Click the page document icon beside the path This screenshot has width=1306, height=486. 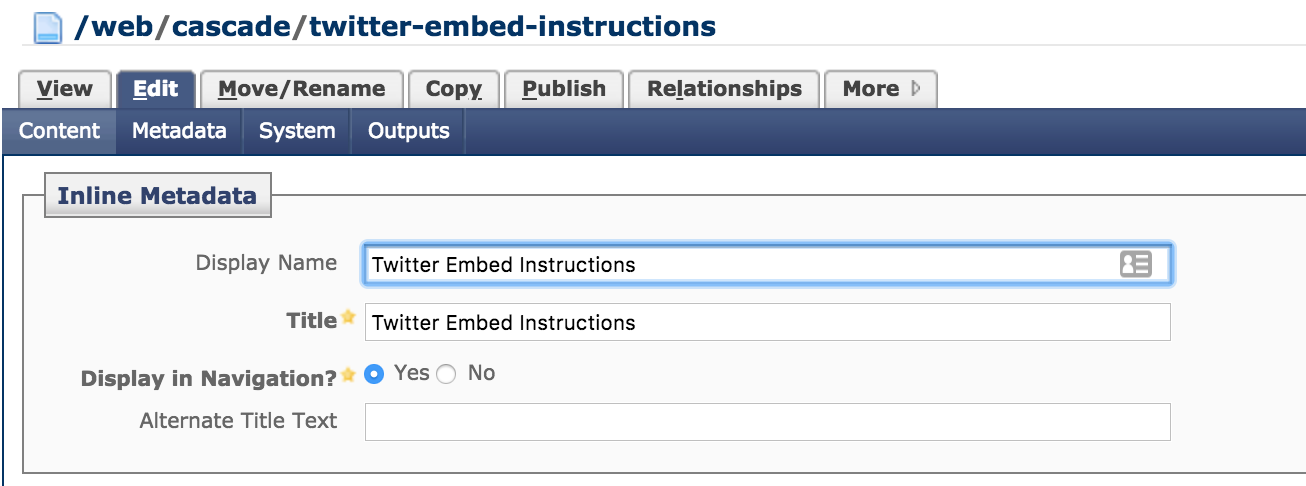click(x=48, y=27)
